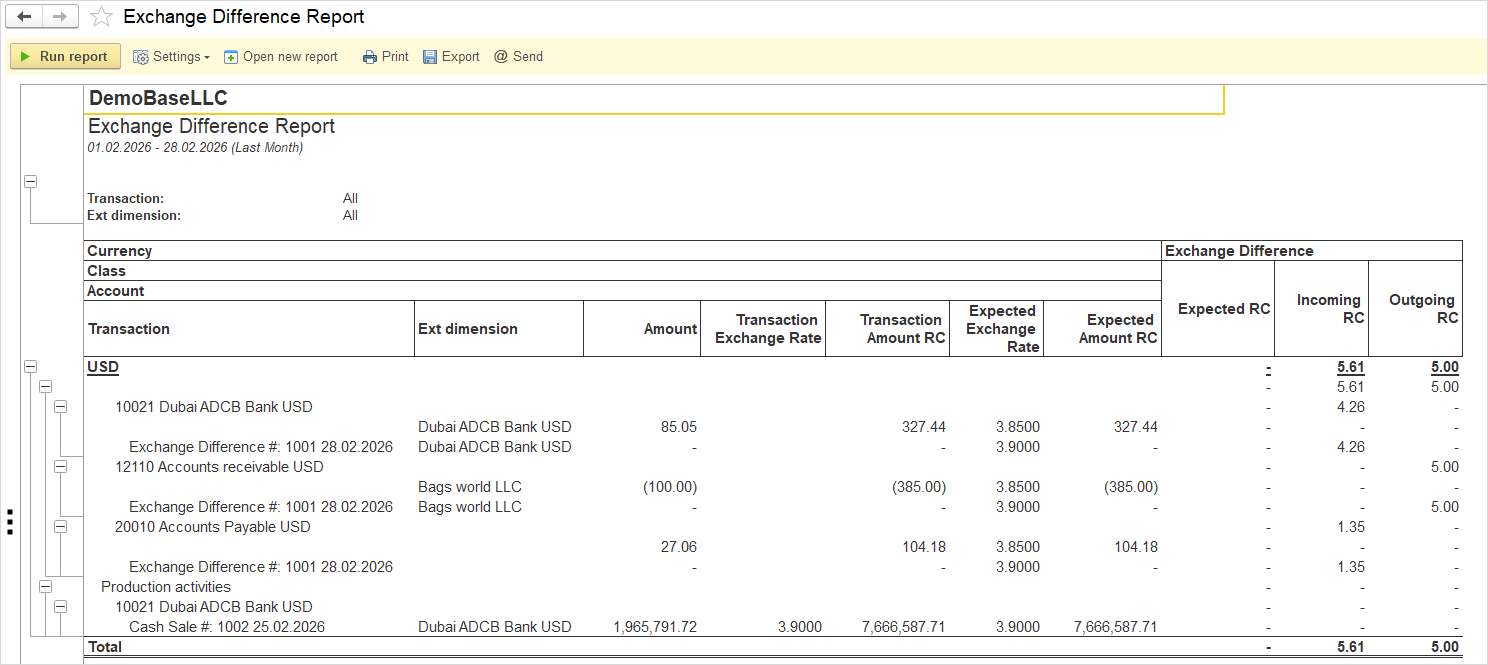Select the USD currency heading cell

point(103,367)
